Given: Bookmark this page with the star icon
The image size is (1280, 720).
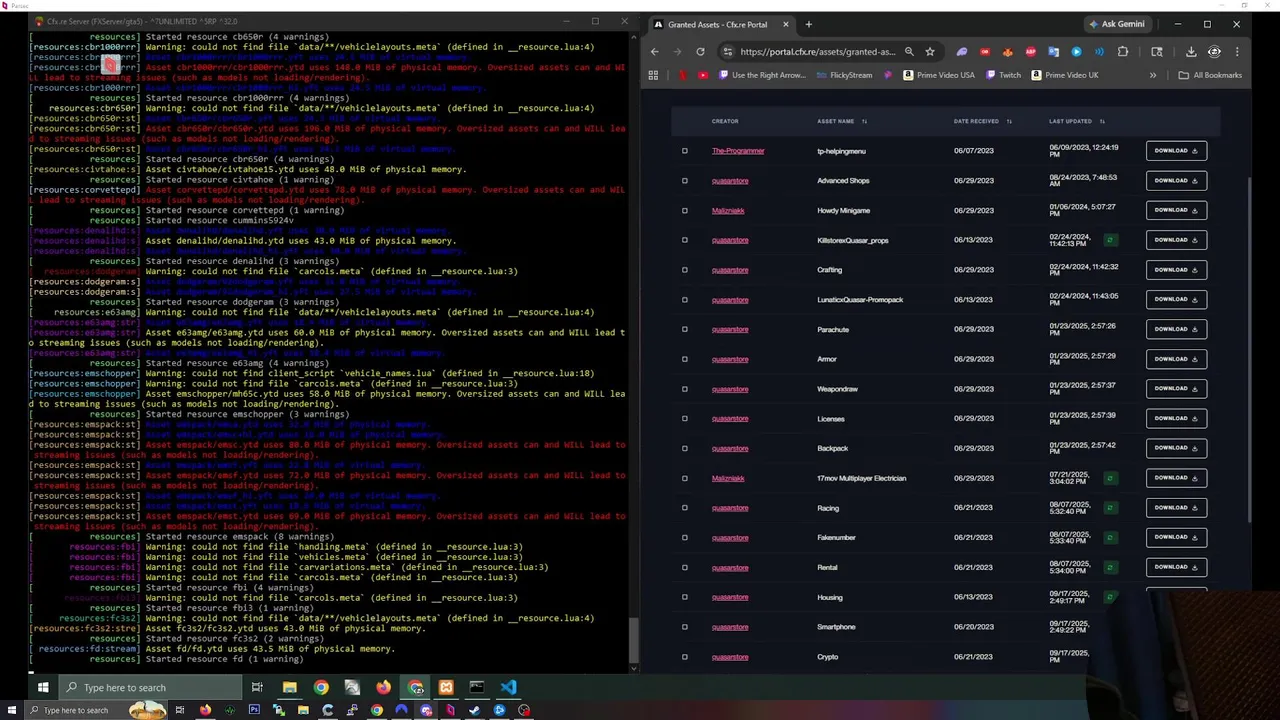Looking at the screenshot, I should (929, 52).
